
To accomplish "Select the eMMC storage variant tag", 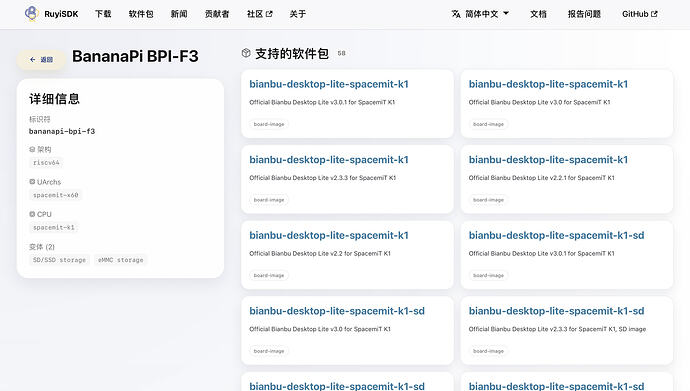I will point(121,260).
